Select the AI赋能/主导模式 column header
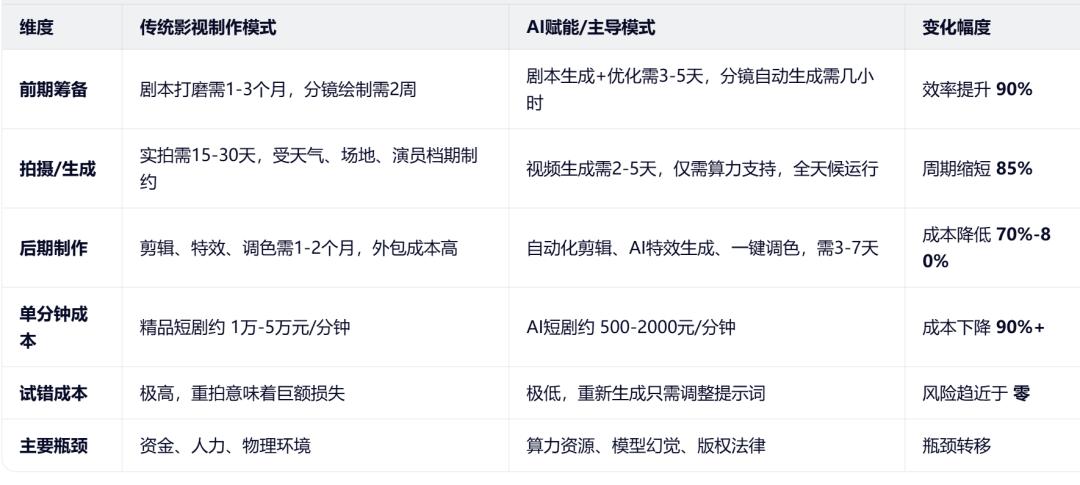Viewport: 1080px width, 485px height. [591, 28]
